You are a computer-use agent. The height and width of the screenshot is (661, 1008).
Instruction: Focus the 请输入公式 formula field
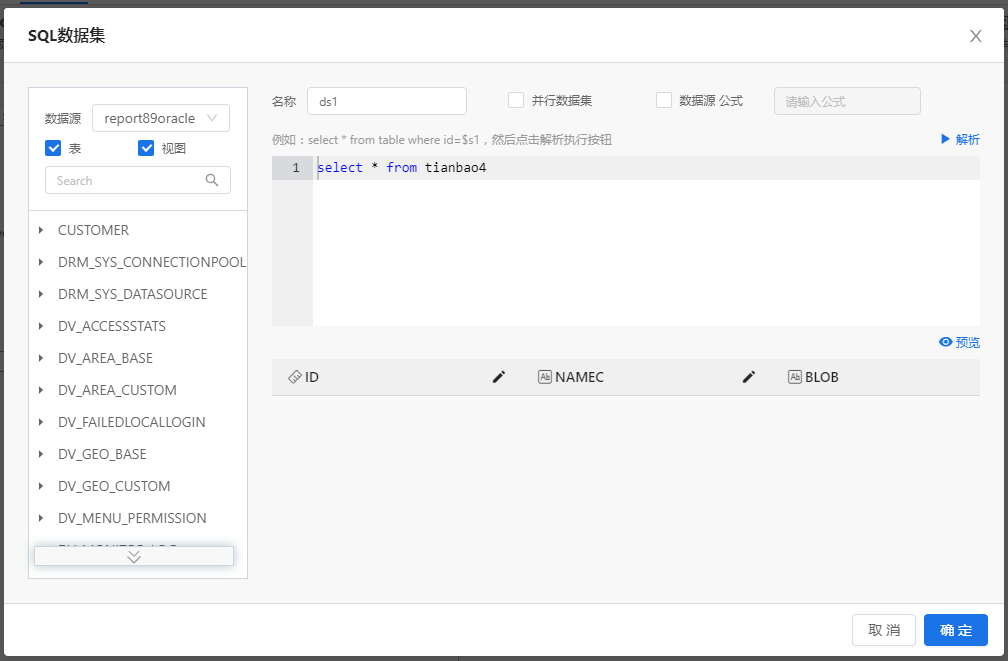847,101
